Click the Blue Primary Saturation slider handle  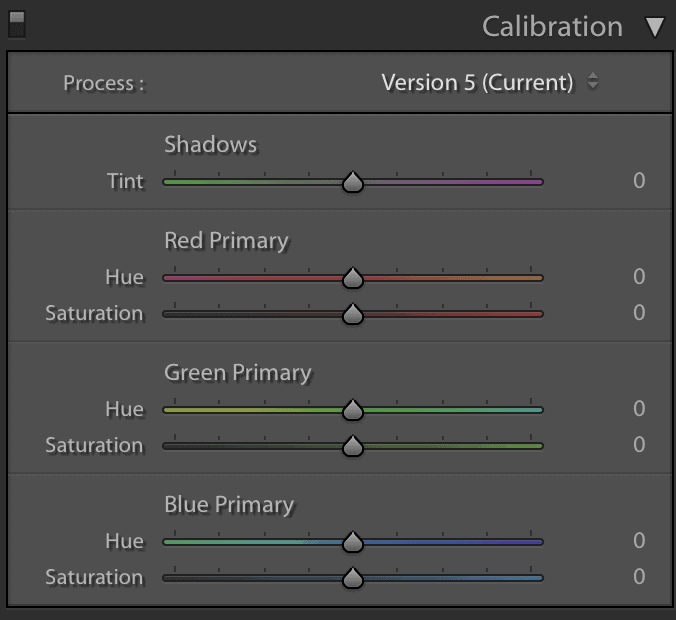(353, 578)
